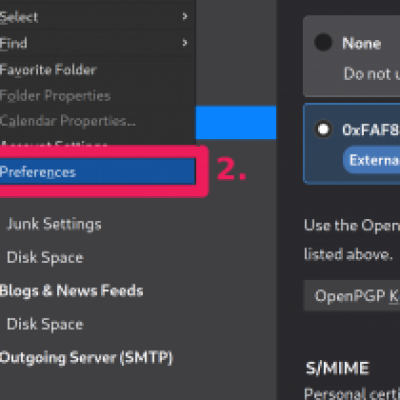Select Blogs & News Feeds account
400x400 pixels.
point(72,291)
